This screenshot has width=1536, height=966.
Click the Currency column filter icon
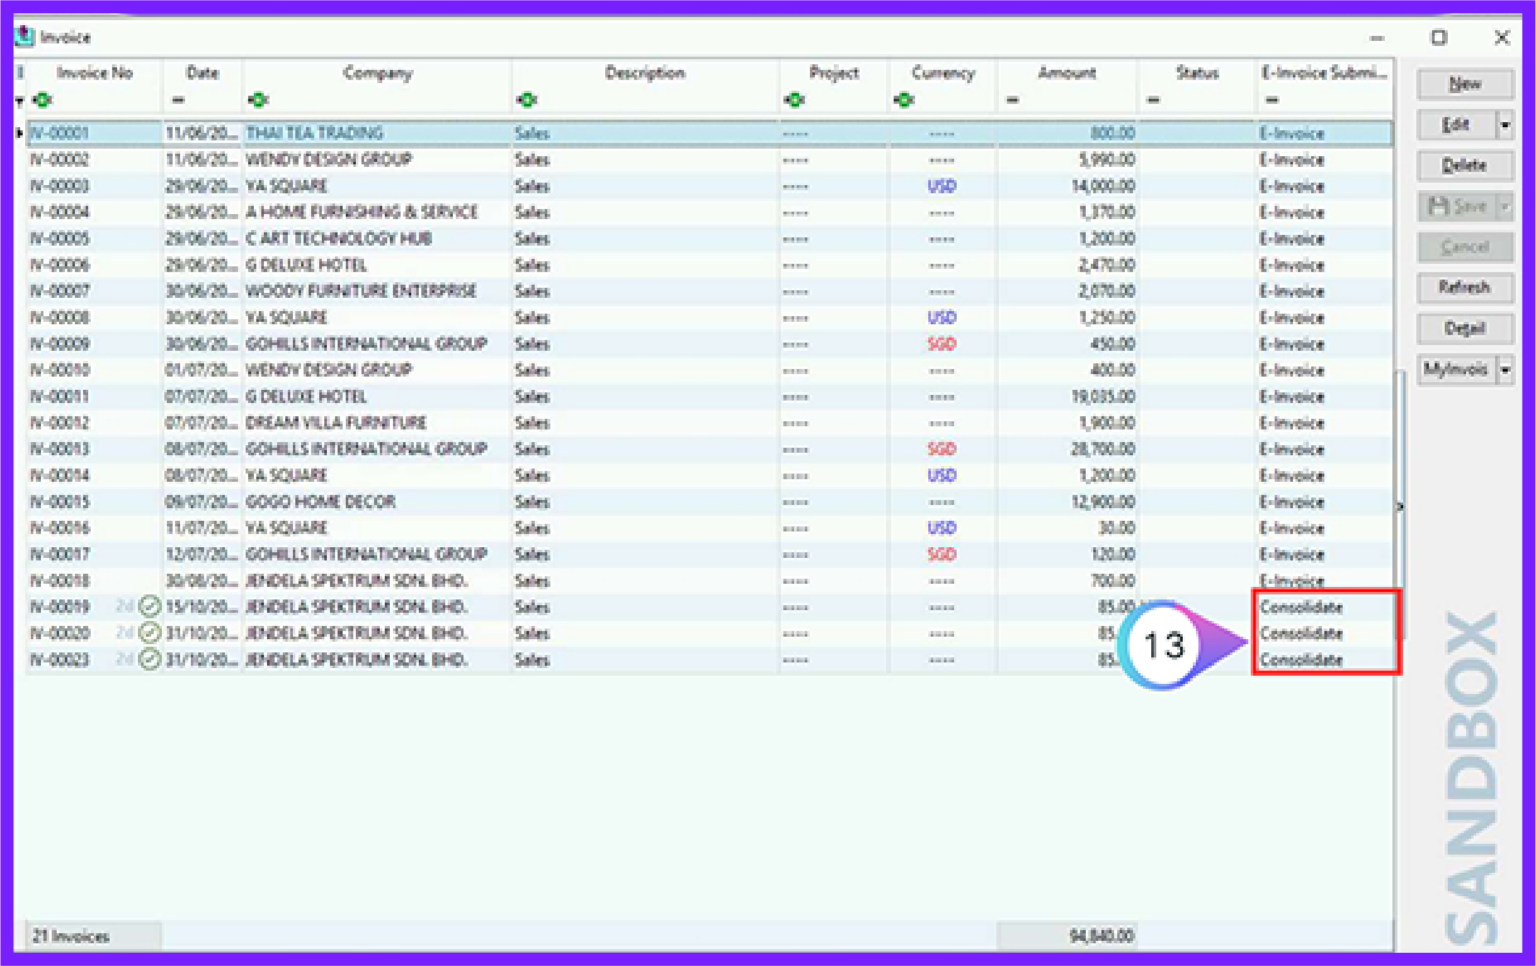[x=905, y=99]
